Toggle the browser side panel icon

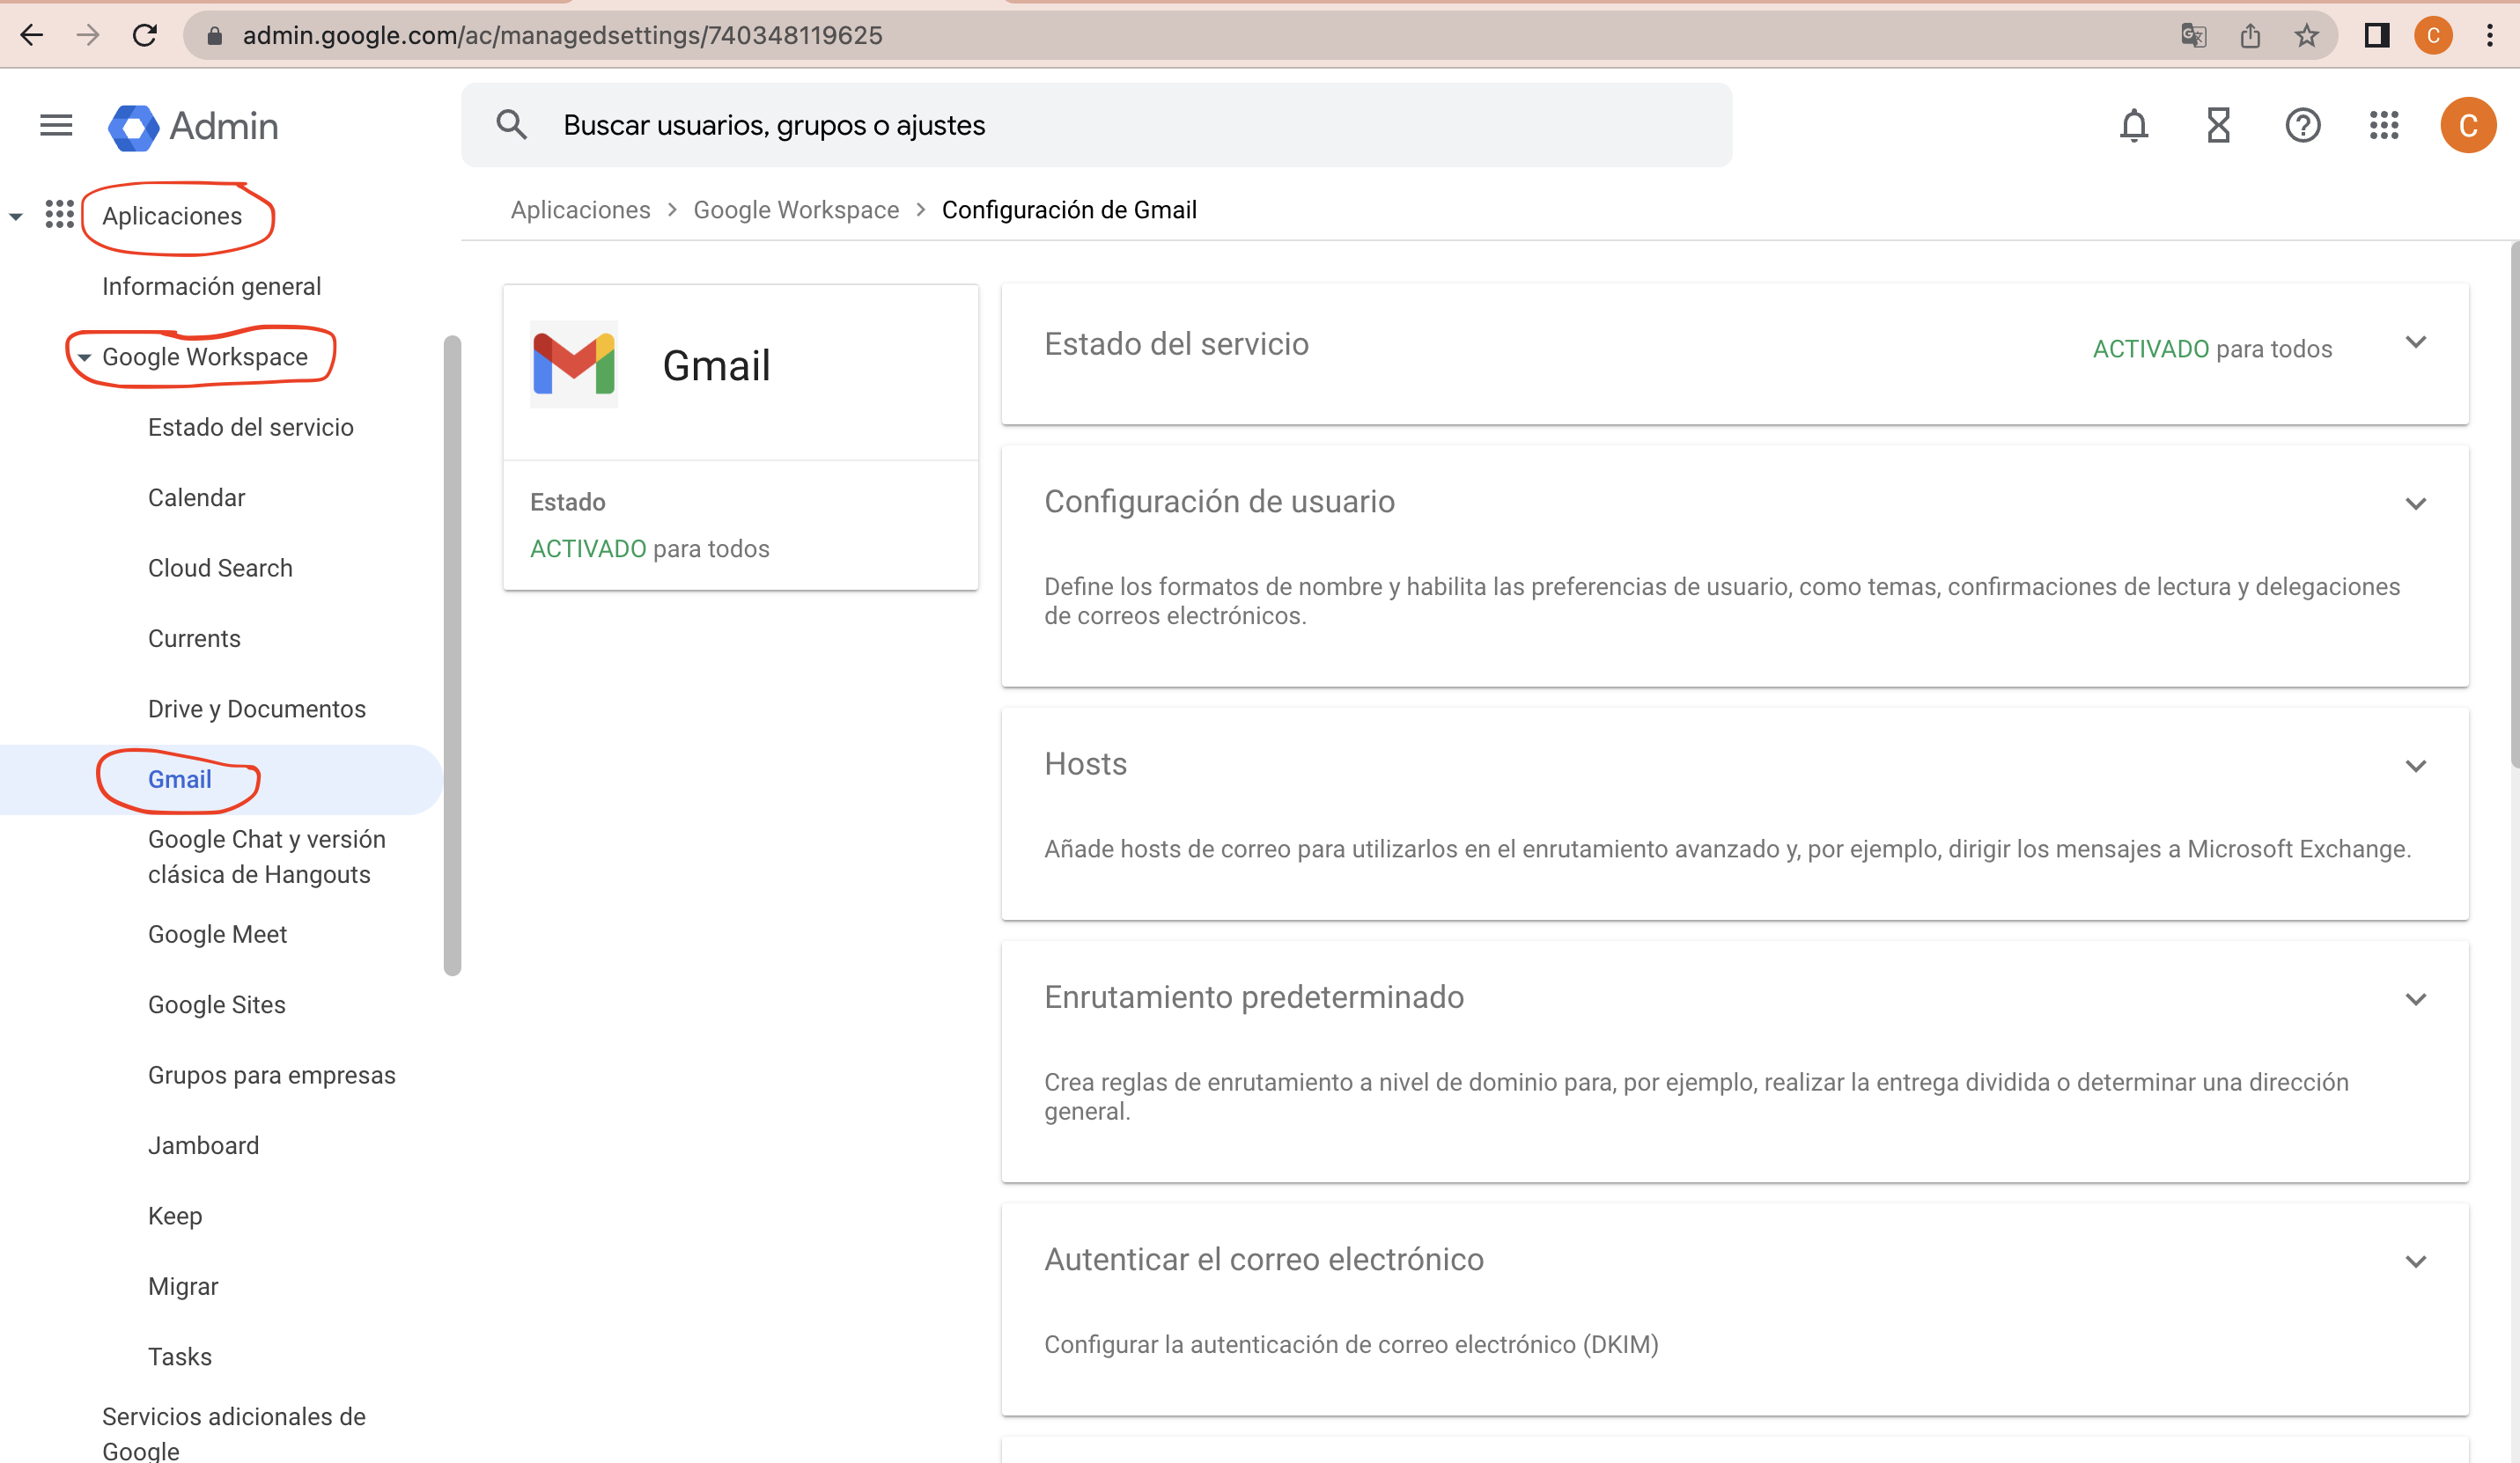2377,36
